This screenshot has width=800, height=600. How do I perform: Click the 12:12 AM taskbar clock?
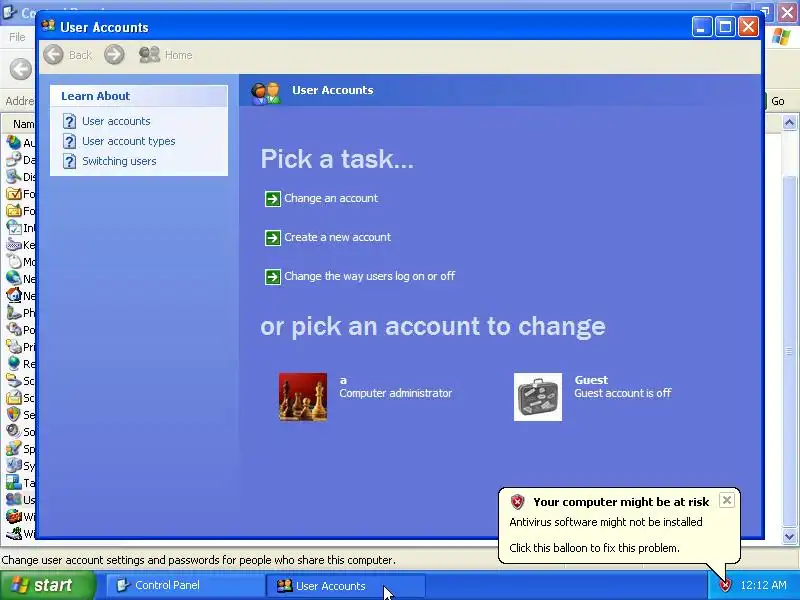[763, 585]
